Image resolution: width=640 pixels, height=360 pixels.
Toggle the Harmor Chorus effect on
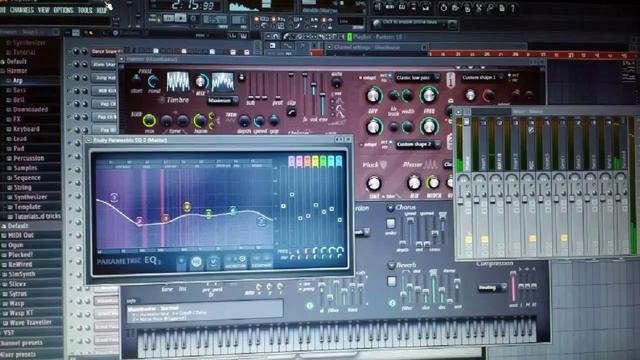(x=390, y=208)
